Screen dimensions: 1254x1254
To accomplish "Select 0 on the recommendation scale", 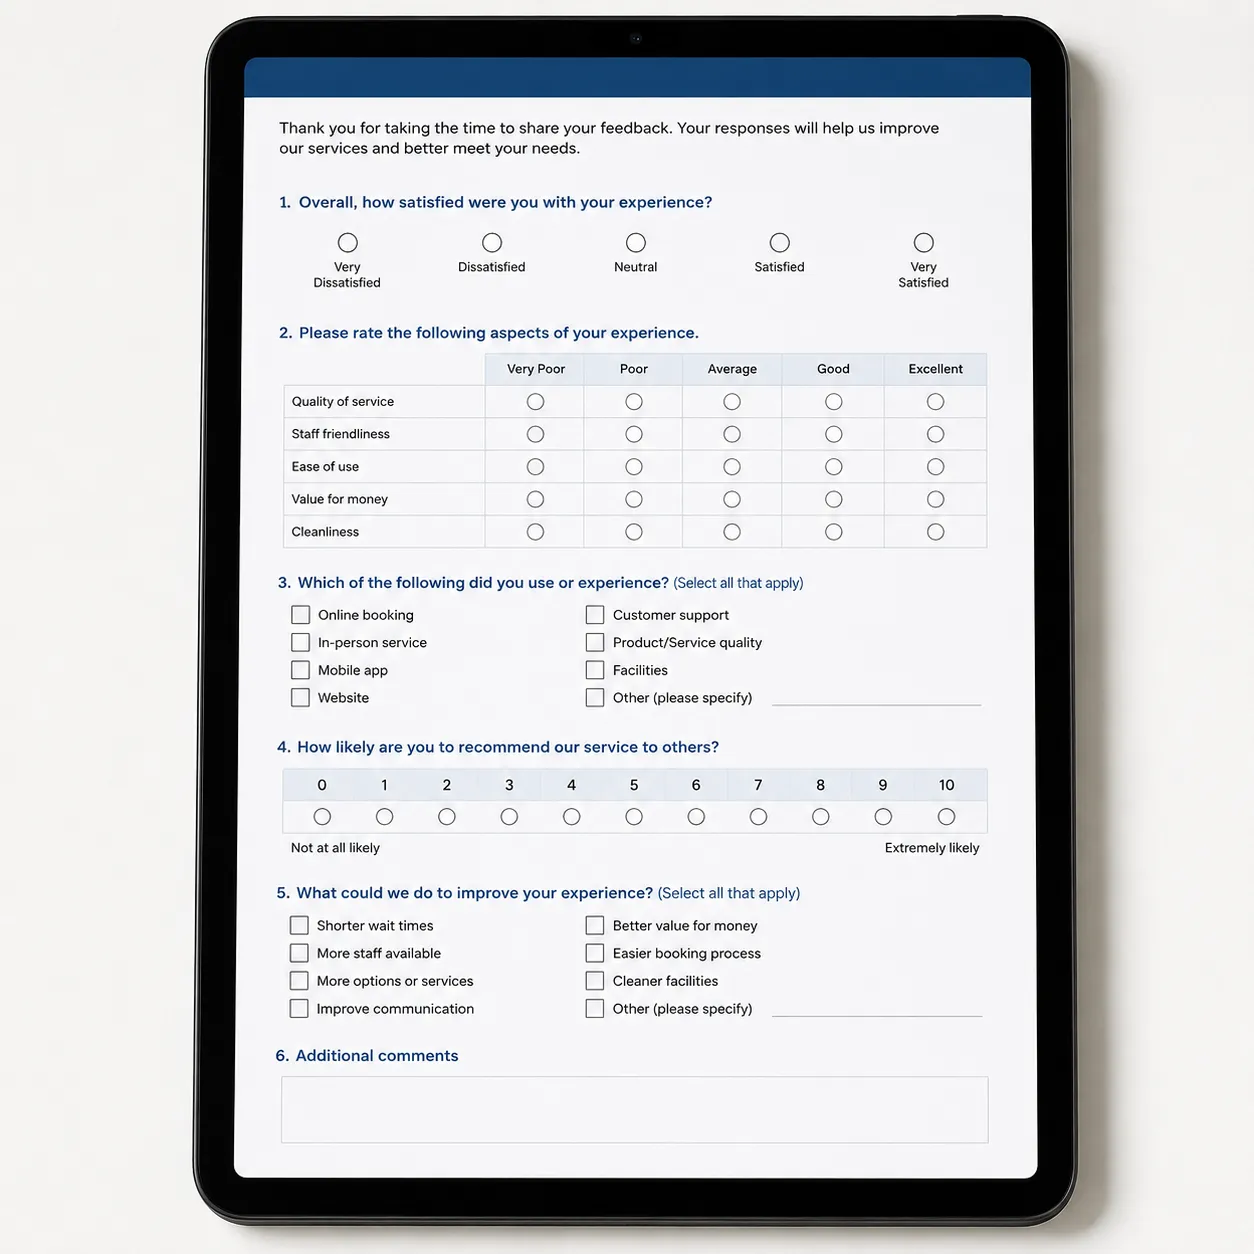I will pos(322,817).
